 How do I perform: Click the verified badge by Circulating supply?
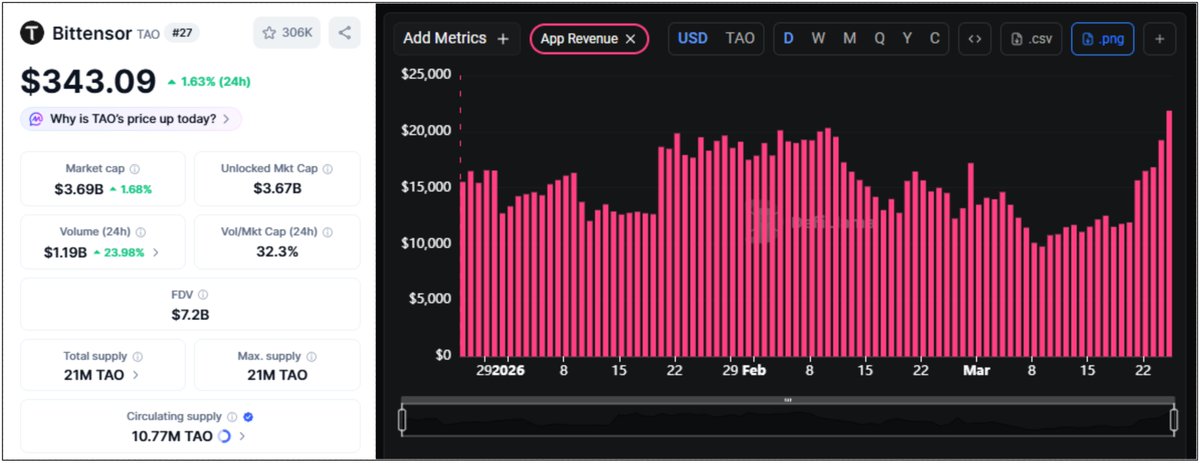click(248, 416)
